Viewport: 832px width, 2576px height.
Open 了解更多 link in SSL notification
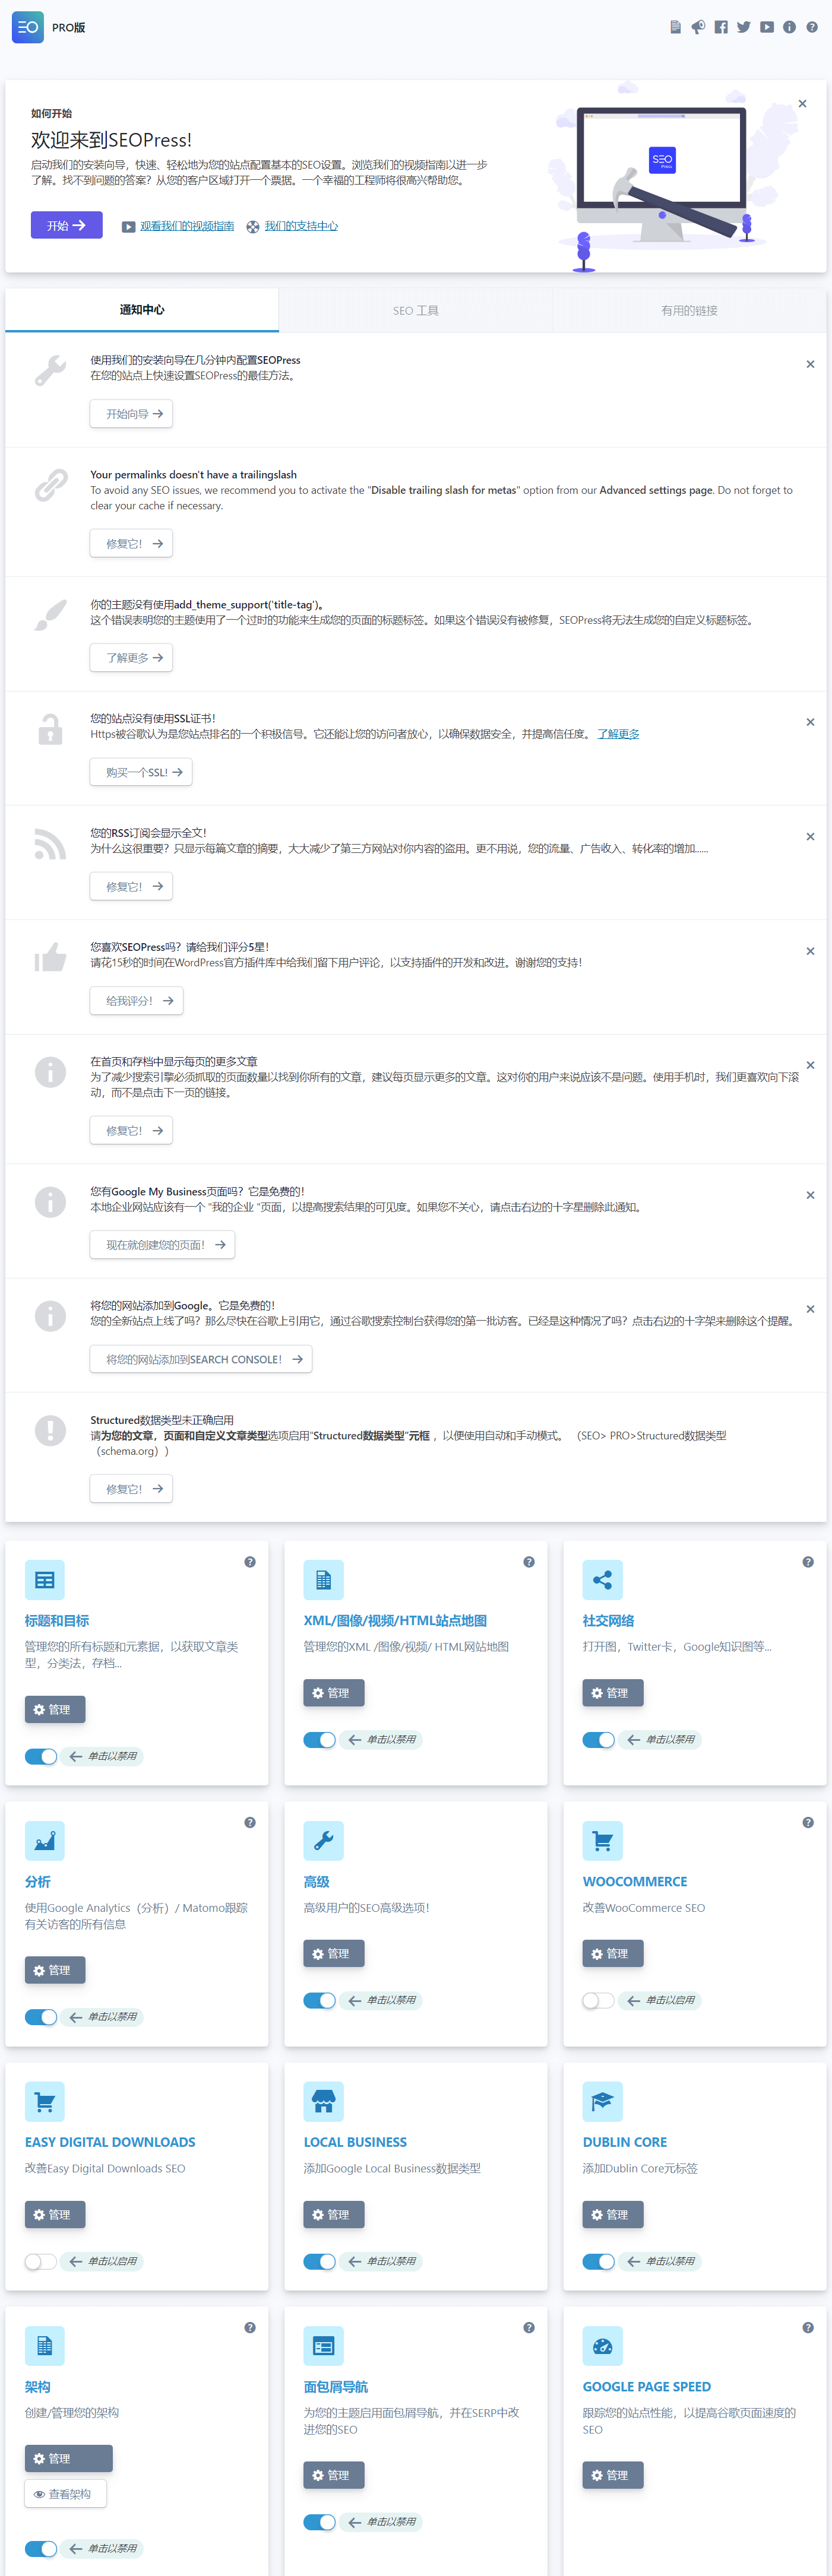[x=618, y=734]
